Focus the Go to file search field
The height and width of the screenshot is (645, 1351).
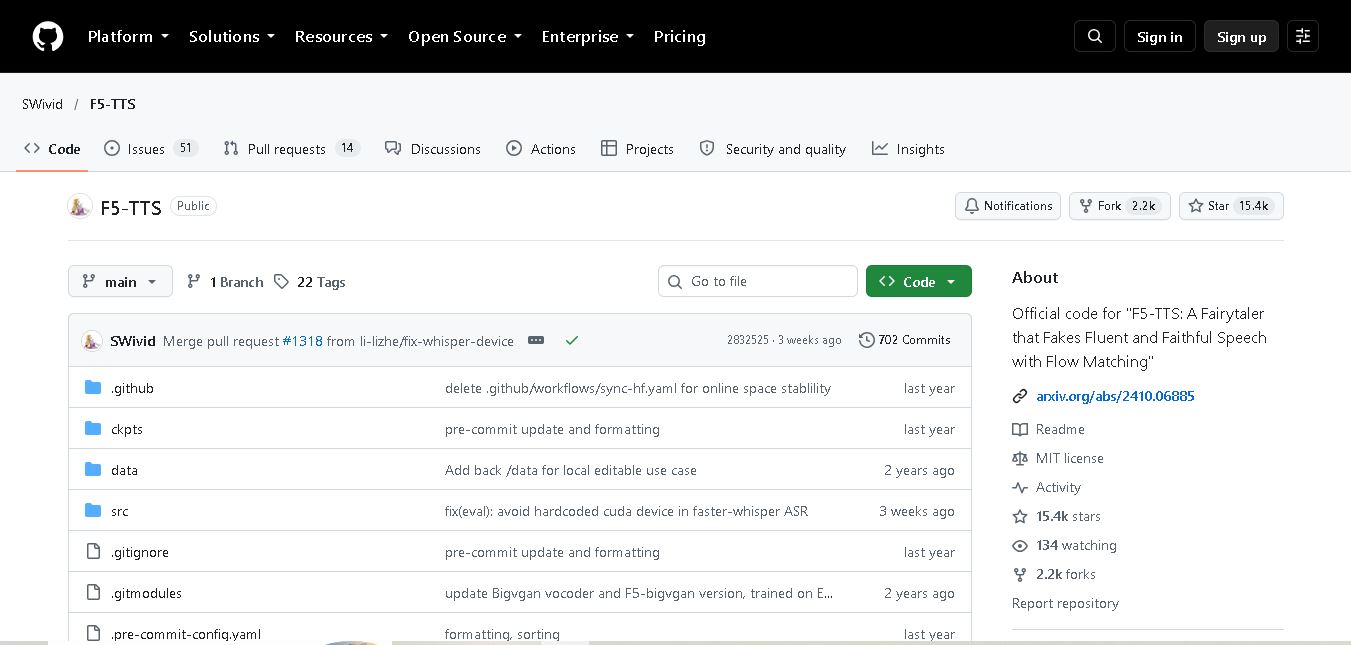point(758,281)
